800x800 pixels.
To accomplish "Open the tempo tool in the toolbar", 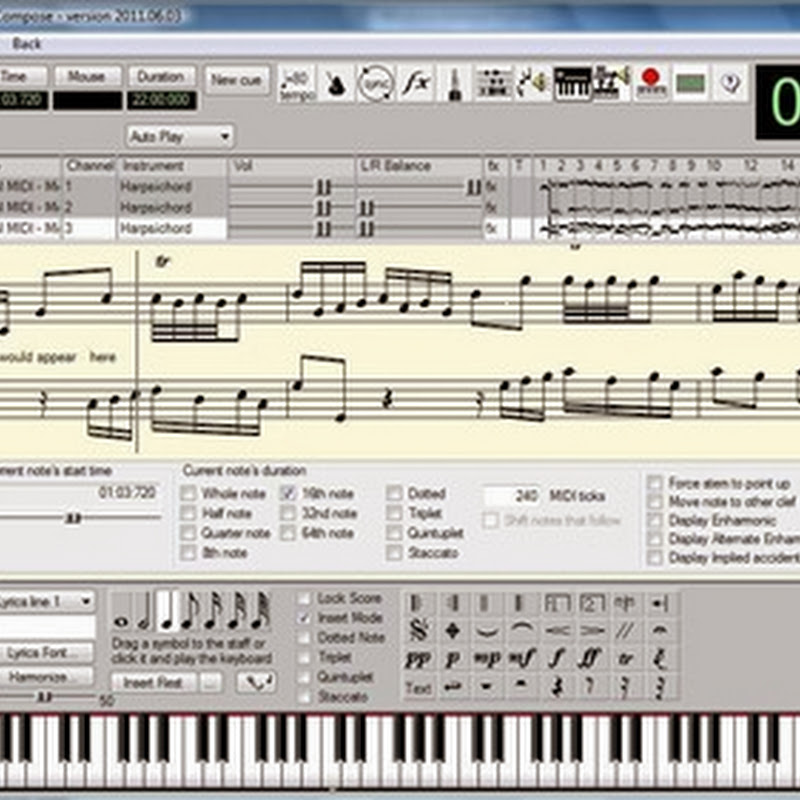I will pyautogui.click(x=296, y=84).
